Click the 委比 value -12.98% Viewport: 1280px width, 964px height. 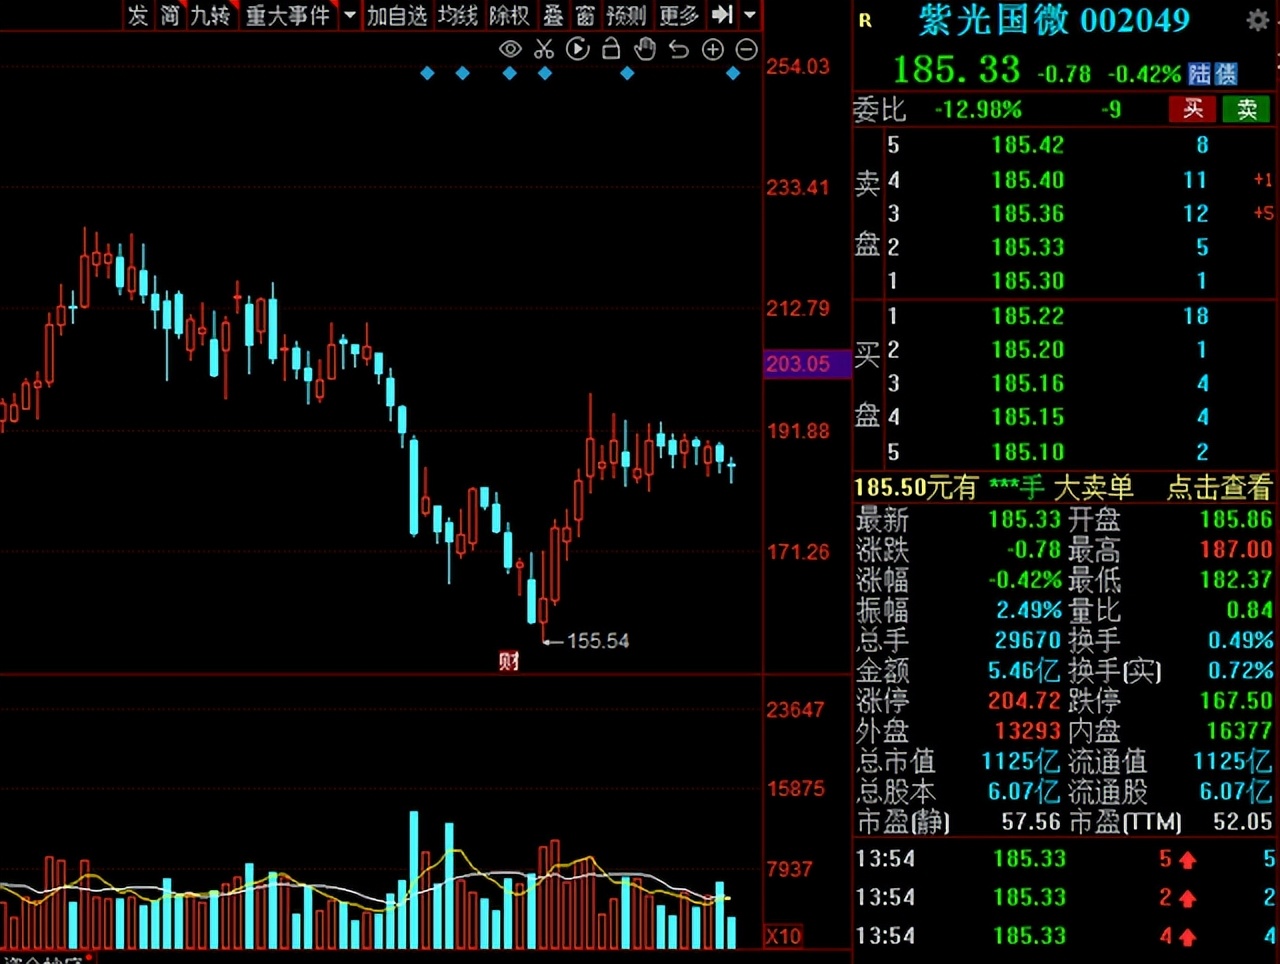tap(977, 109)
